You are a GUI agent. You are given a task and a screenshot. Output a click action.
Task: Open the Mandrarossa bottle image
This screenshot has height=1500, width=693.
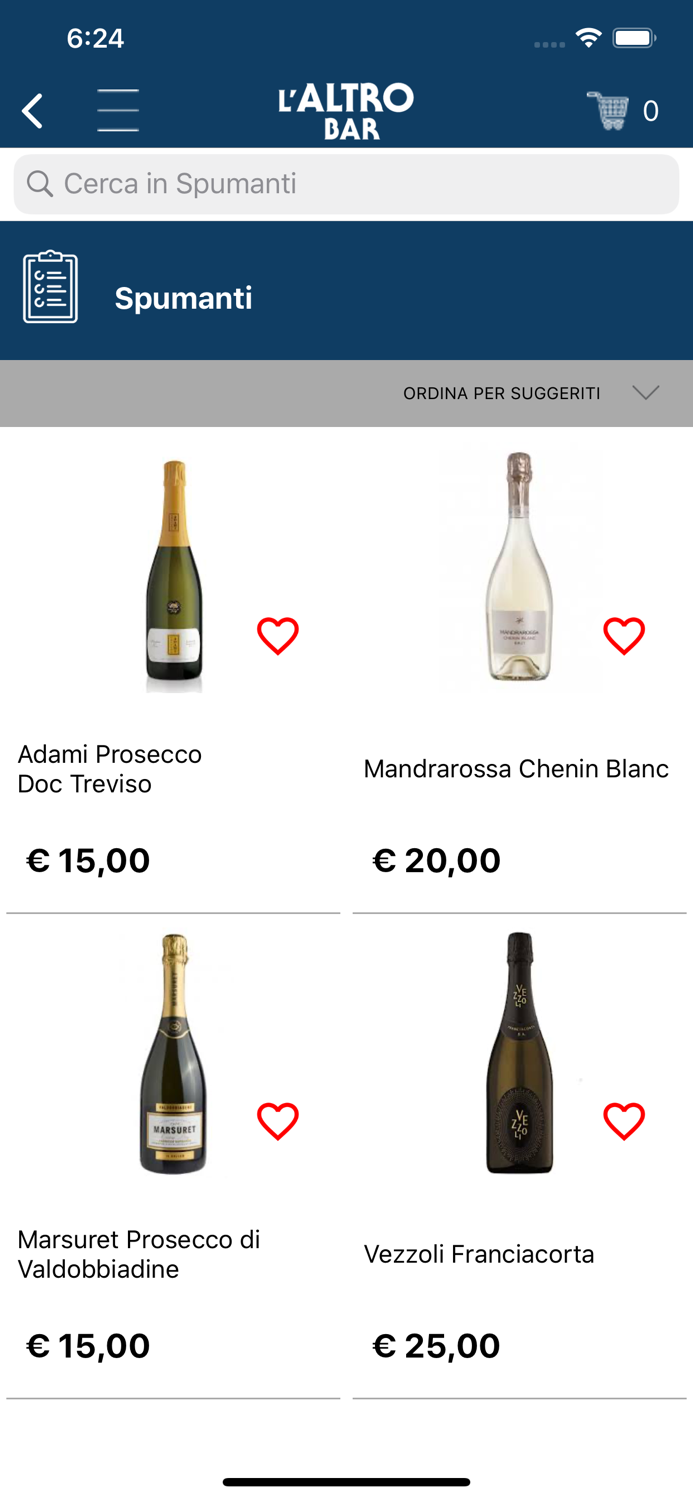coord(519,568)
